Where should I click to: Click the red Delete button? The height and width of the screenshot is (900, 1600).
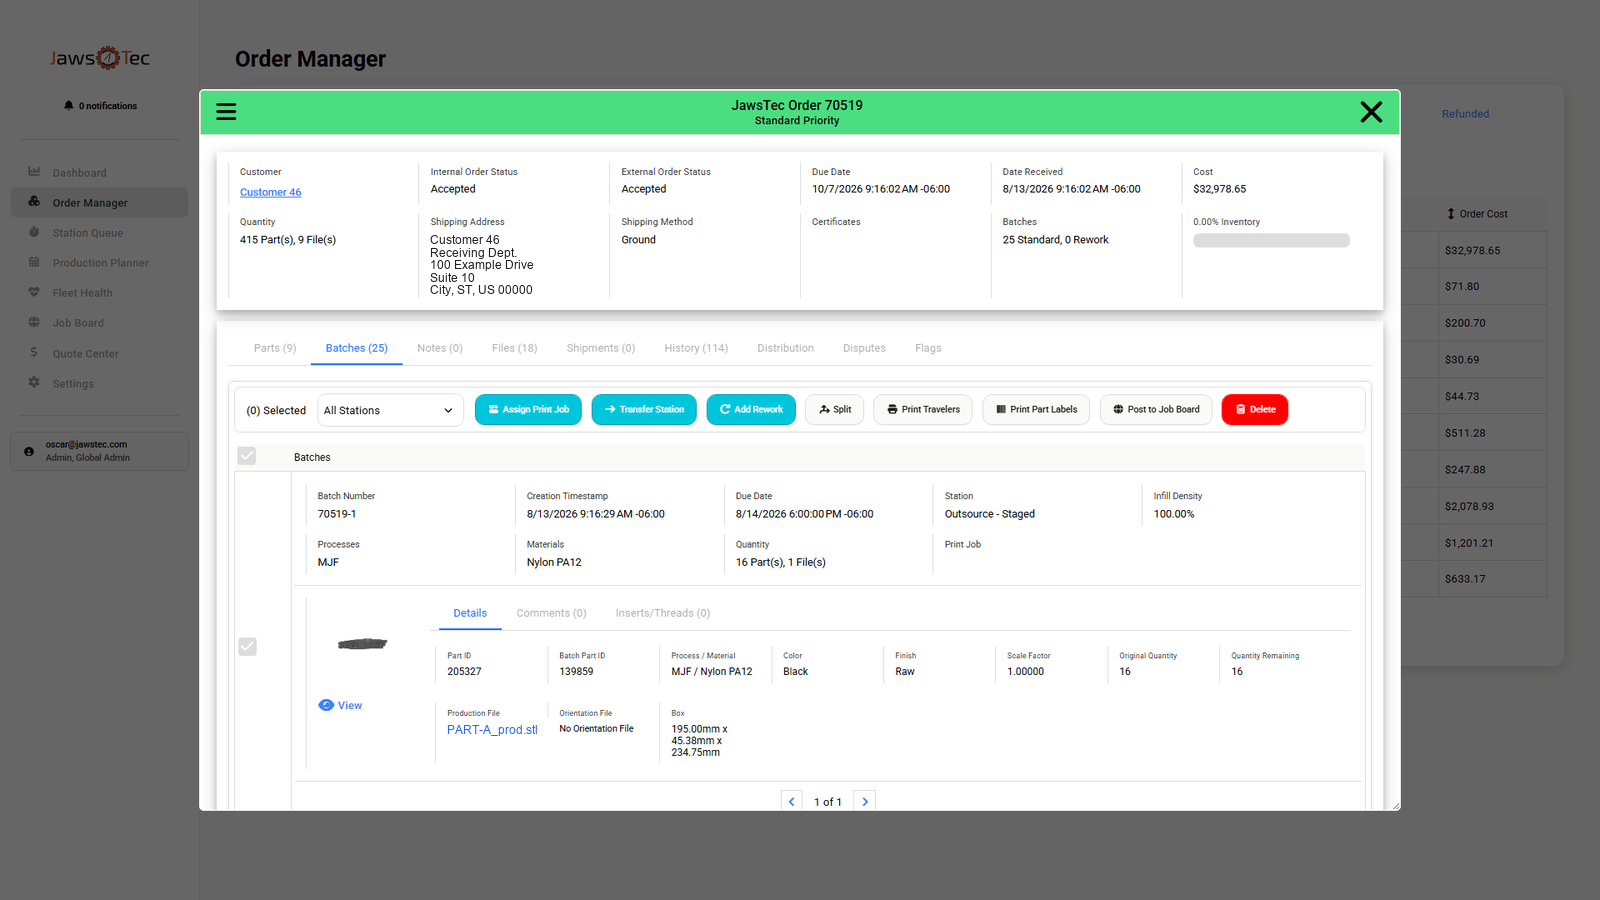click(x=1255, y=410)
